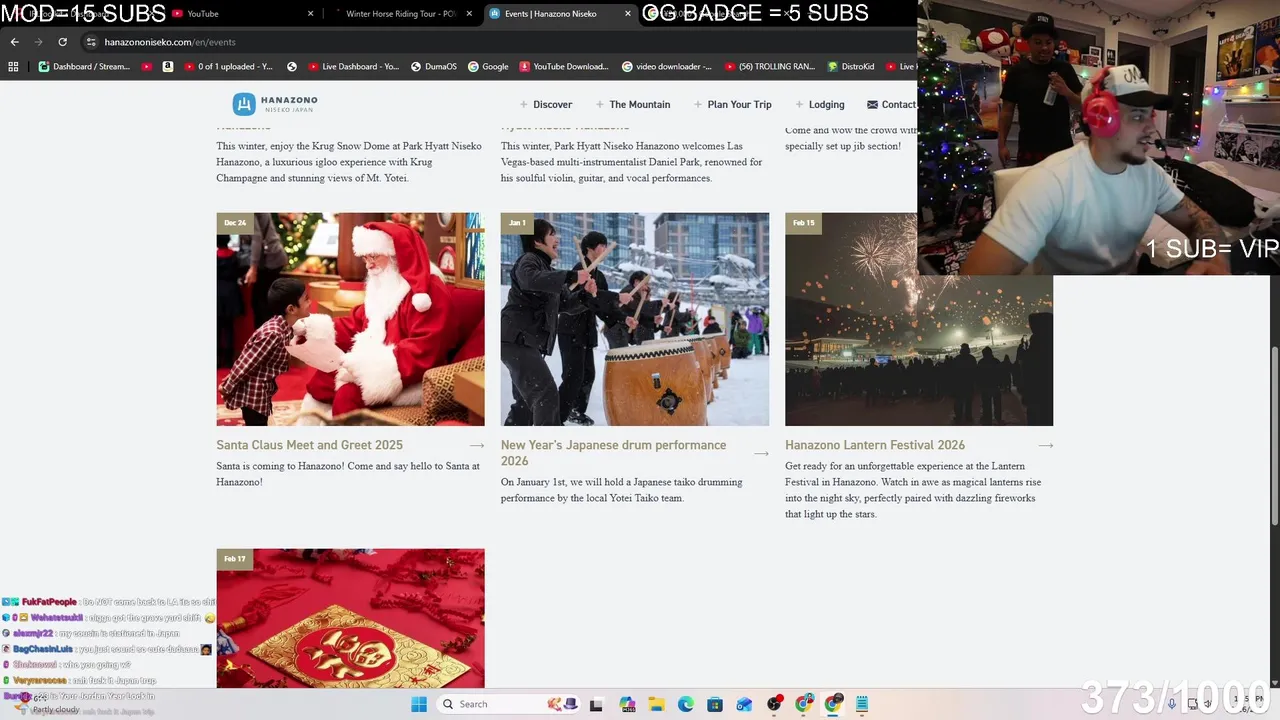Open the YouTube Download bookmark
Viewport: 1280px width, 720px height.
click(564, 67)
